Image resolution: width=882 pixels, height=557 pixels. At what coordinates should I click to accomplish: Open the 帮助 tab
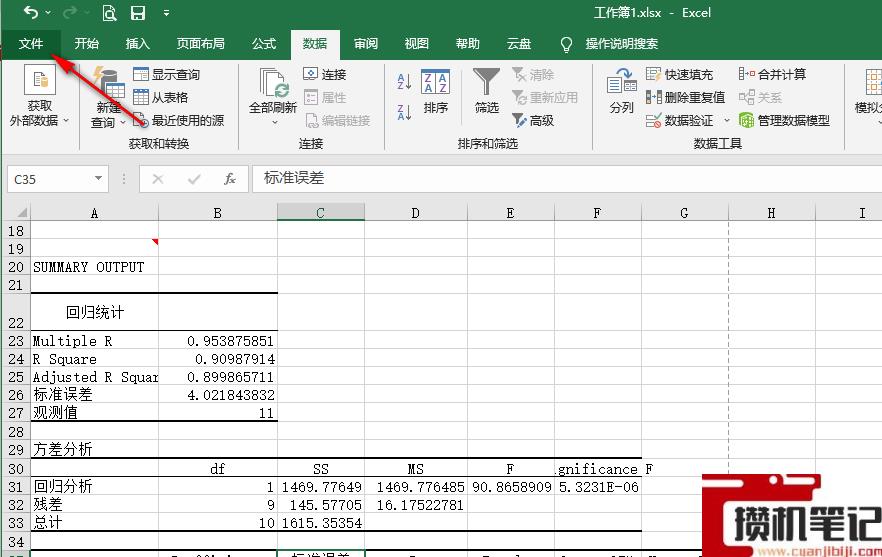click(467, 44)
